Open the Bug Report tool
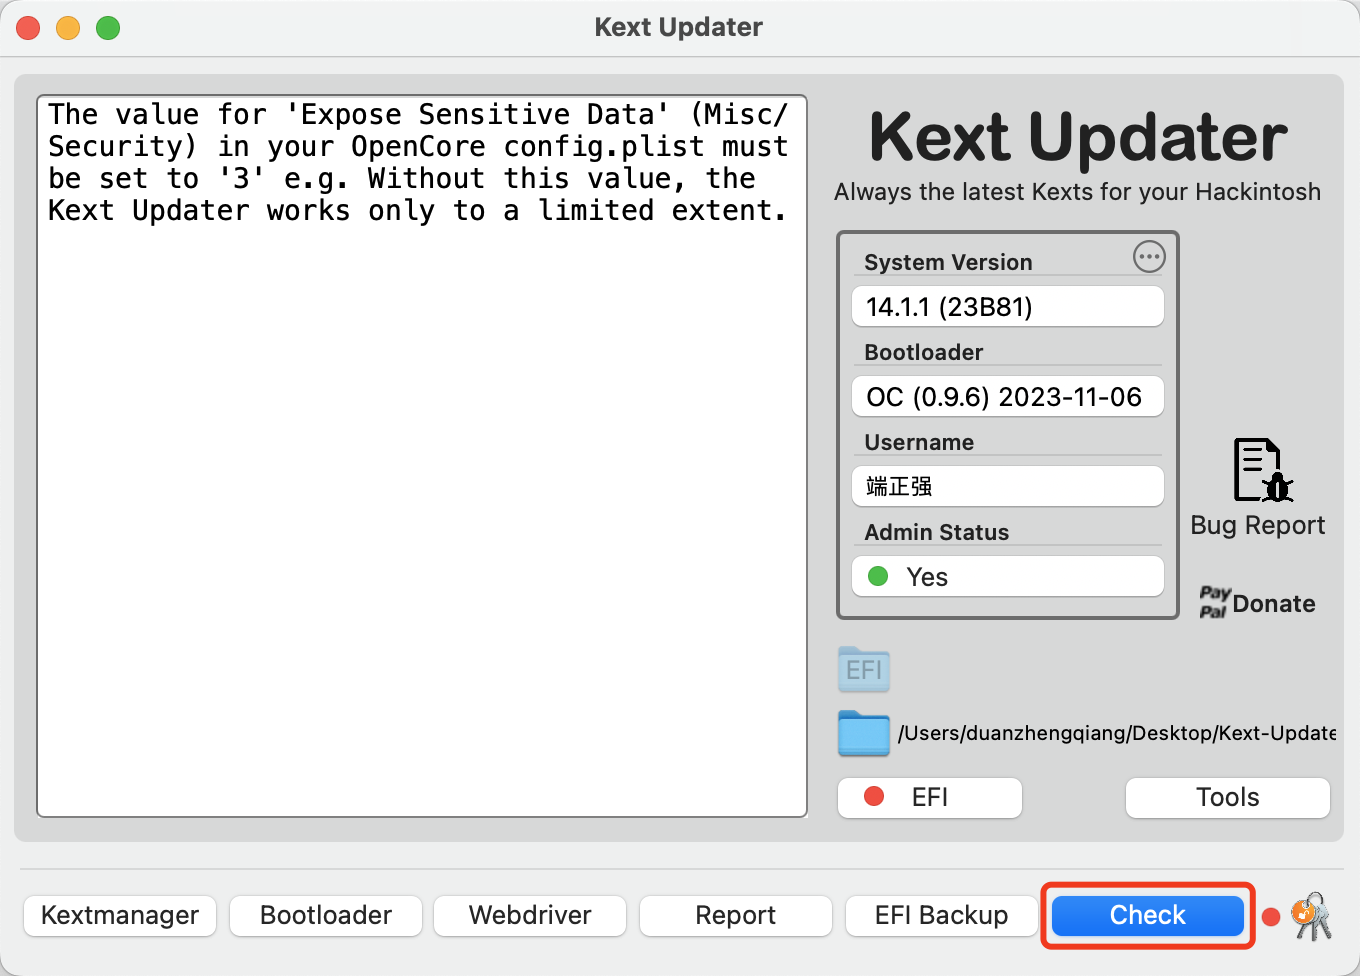 tap(1257, 470)
